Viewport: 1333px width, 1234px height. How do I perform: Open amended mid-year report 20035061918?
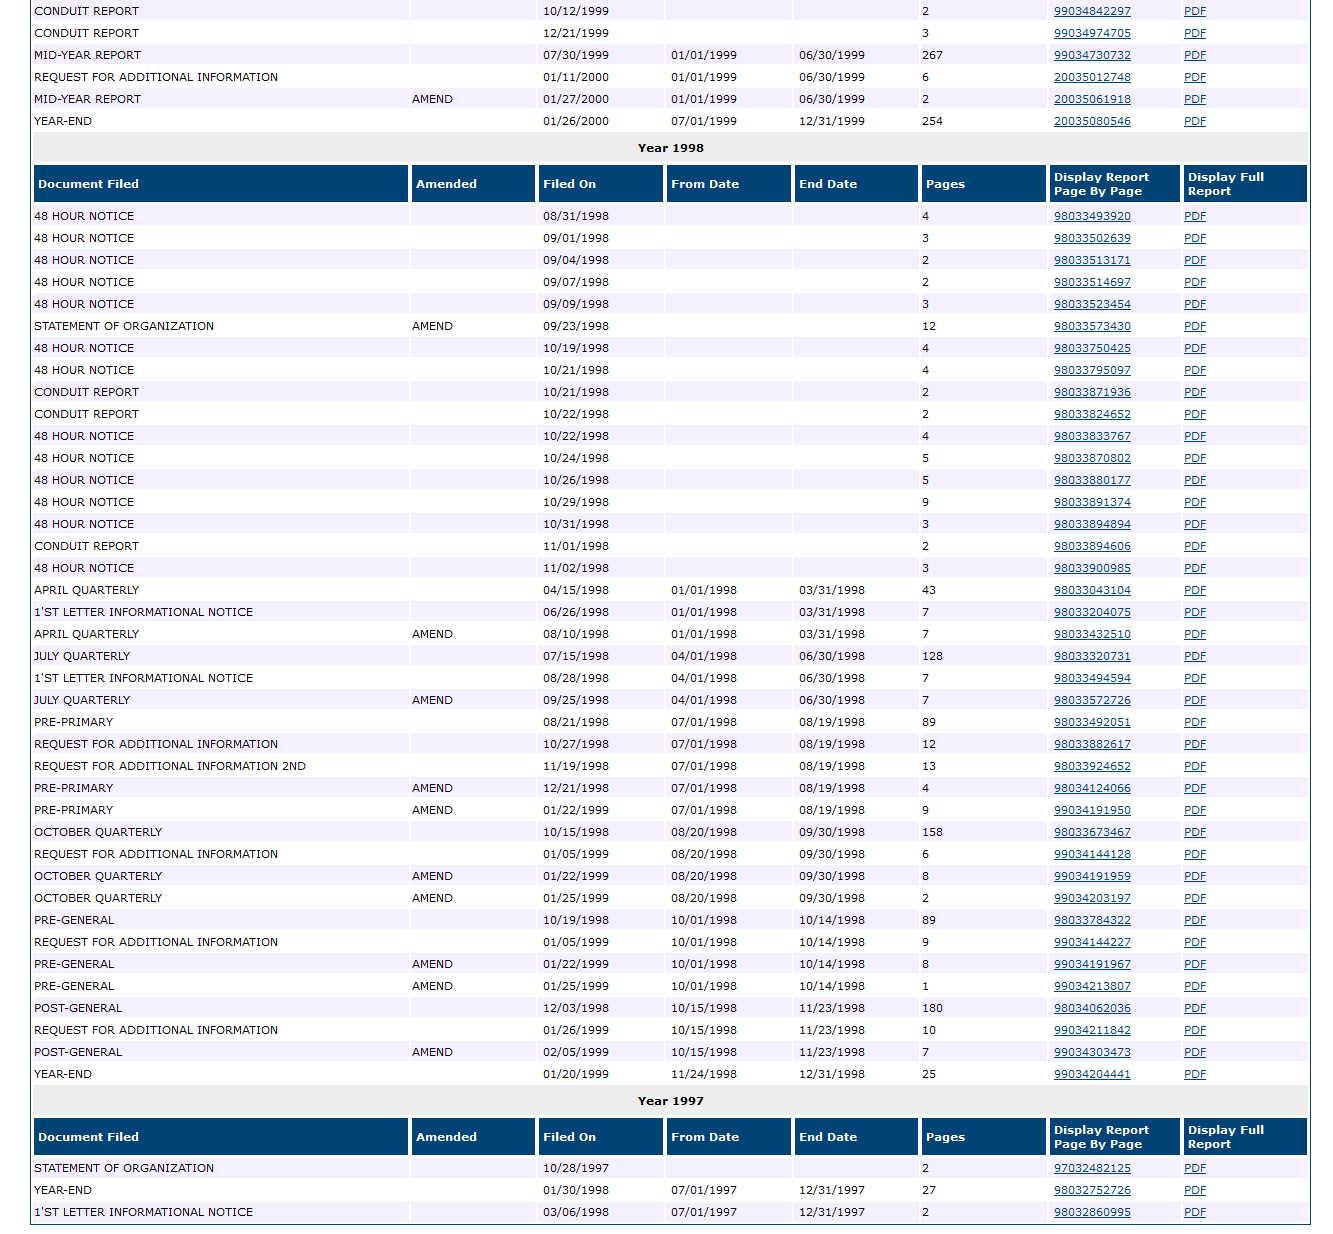click(x=1092, y=99)
